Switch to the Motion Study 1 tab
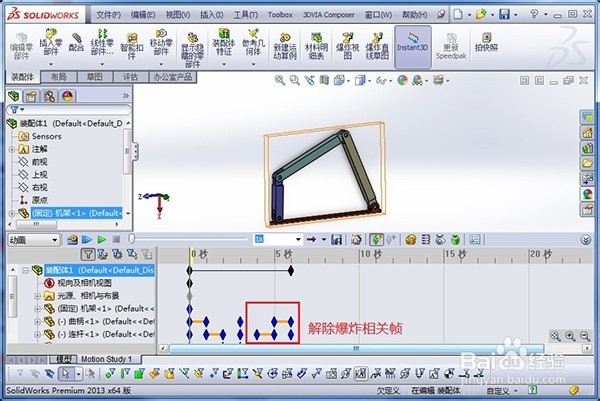This screenshot has width=600, height=401. (x=106, y=359)
